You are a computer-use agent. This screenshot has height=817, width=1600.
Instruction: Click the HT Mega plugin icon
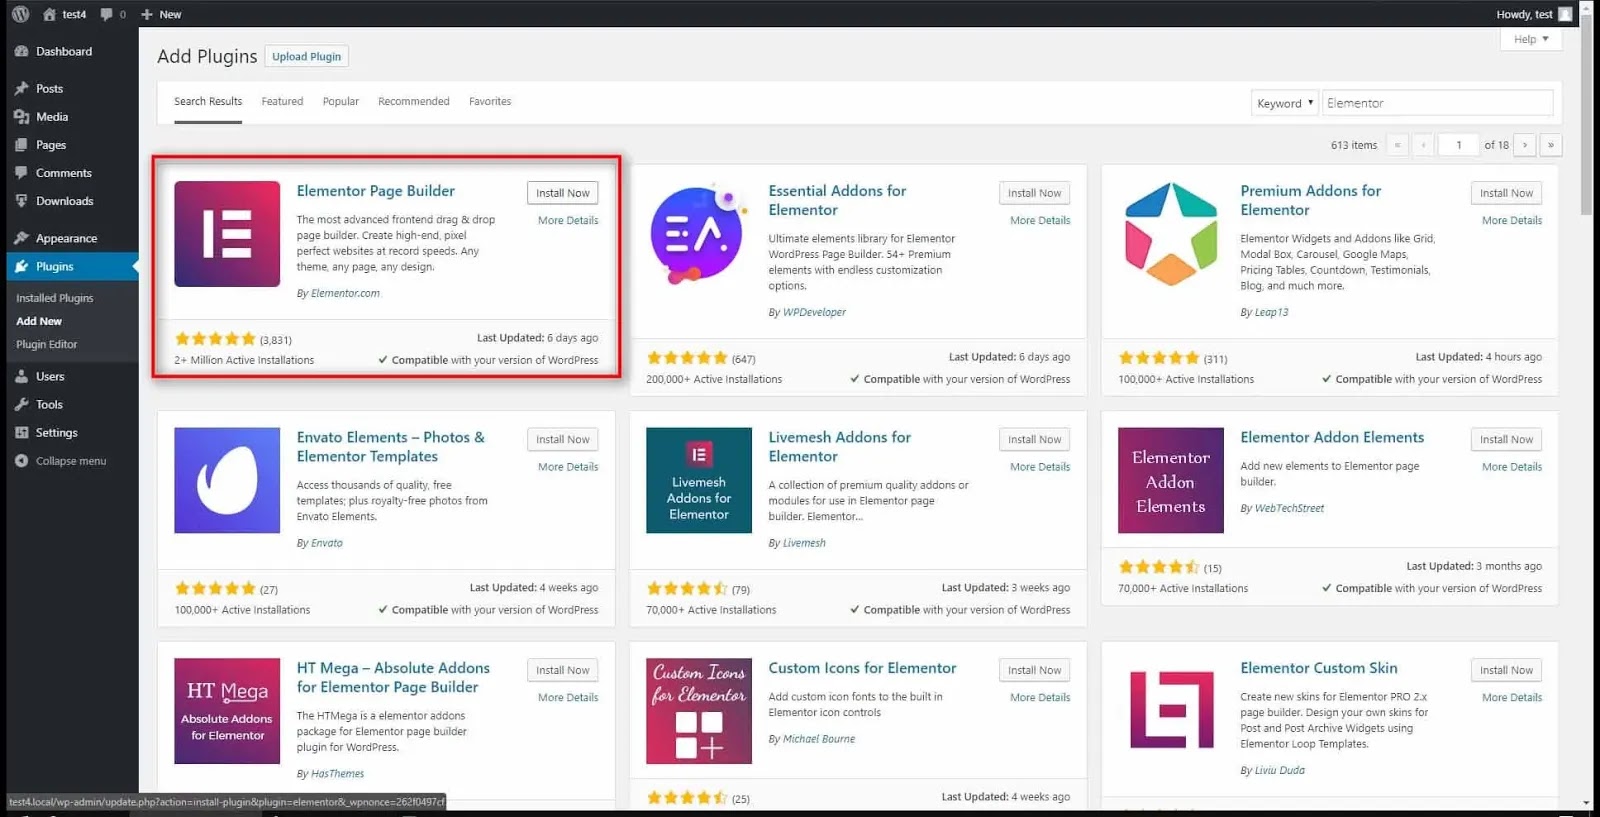pos(227,711)
